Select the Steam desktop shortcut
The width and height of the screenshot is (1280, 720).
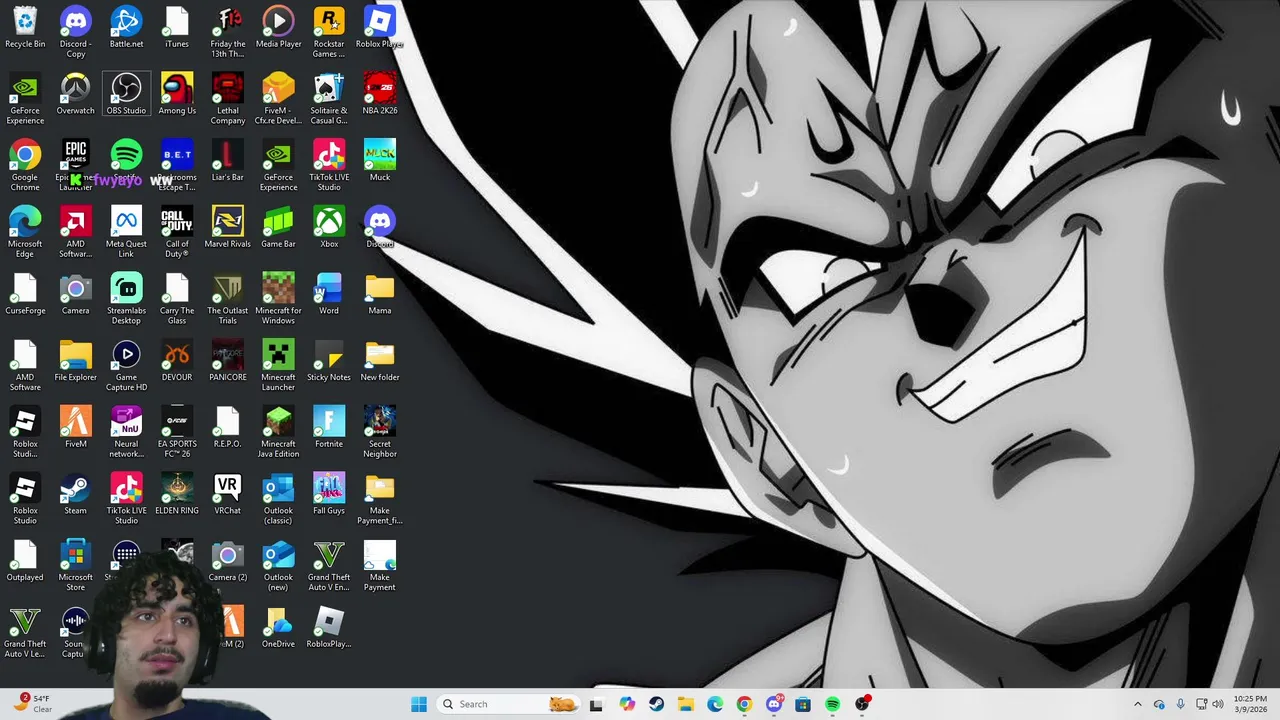point(75,495)
